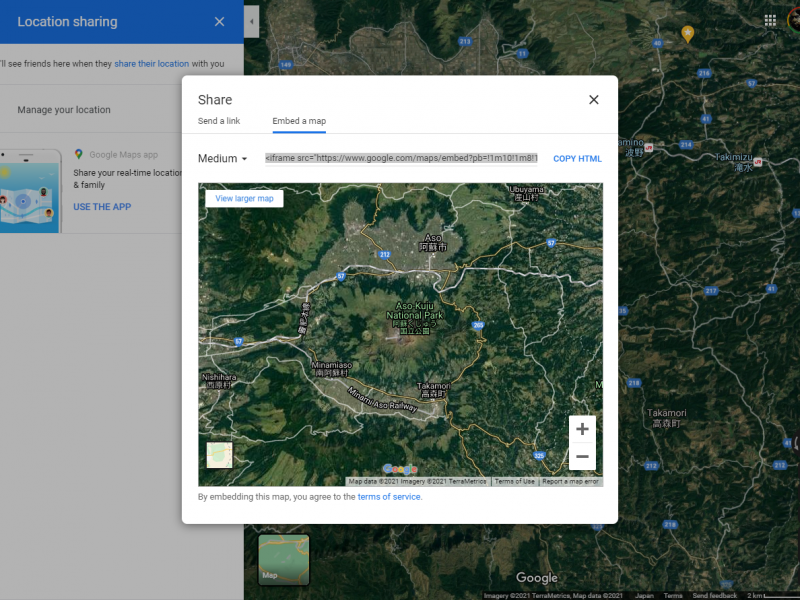
Task: Click the phone illustration in sidebar
Action: [30, 191]
